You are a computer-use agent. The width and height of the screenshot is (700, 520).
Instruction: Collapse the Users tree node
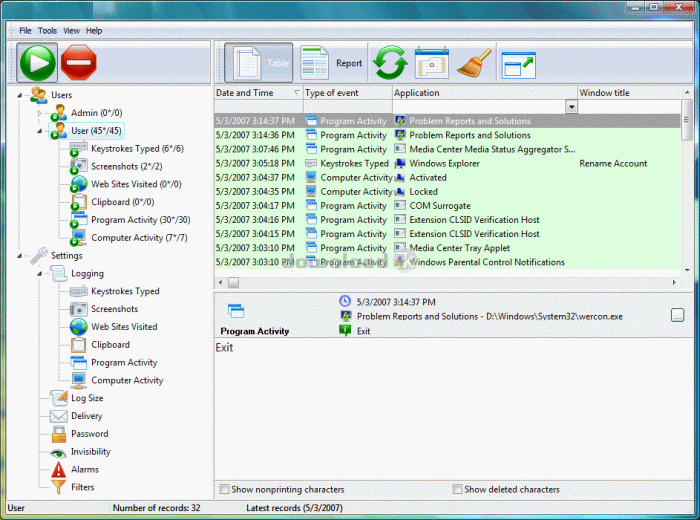point(20,95)
